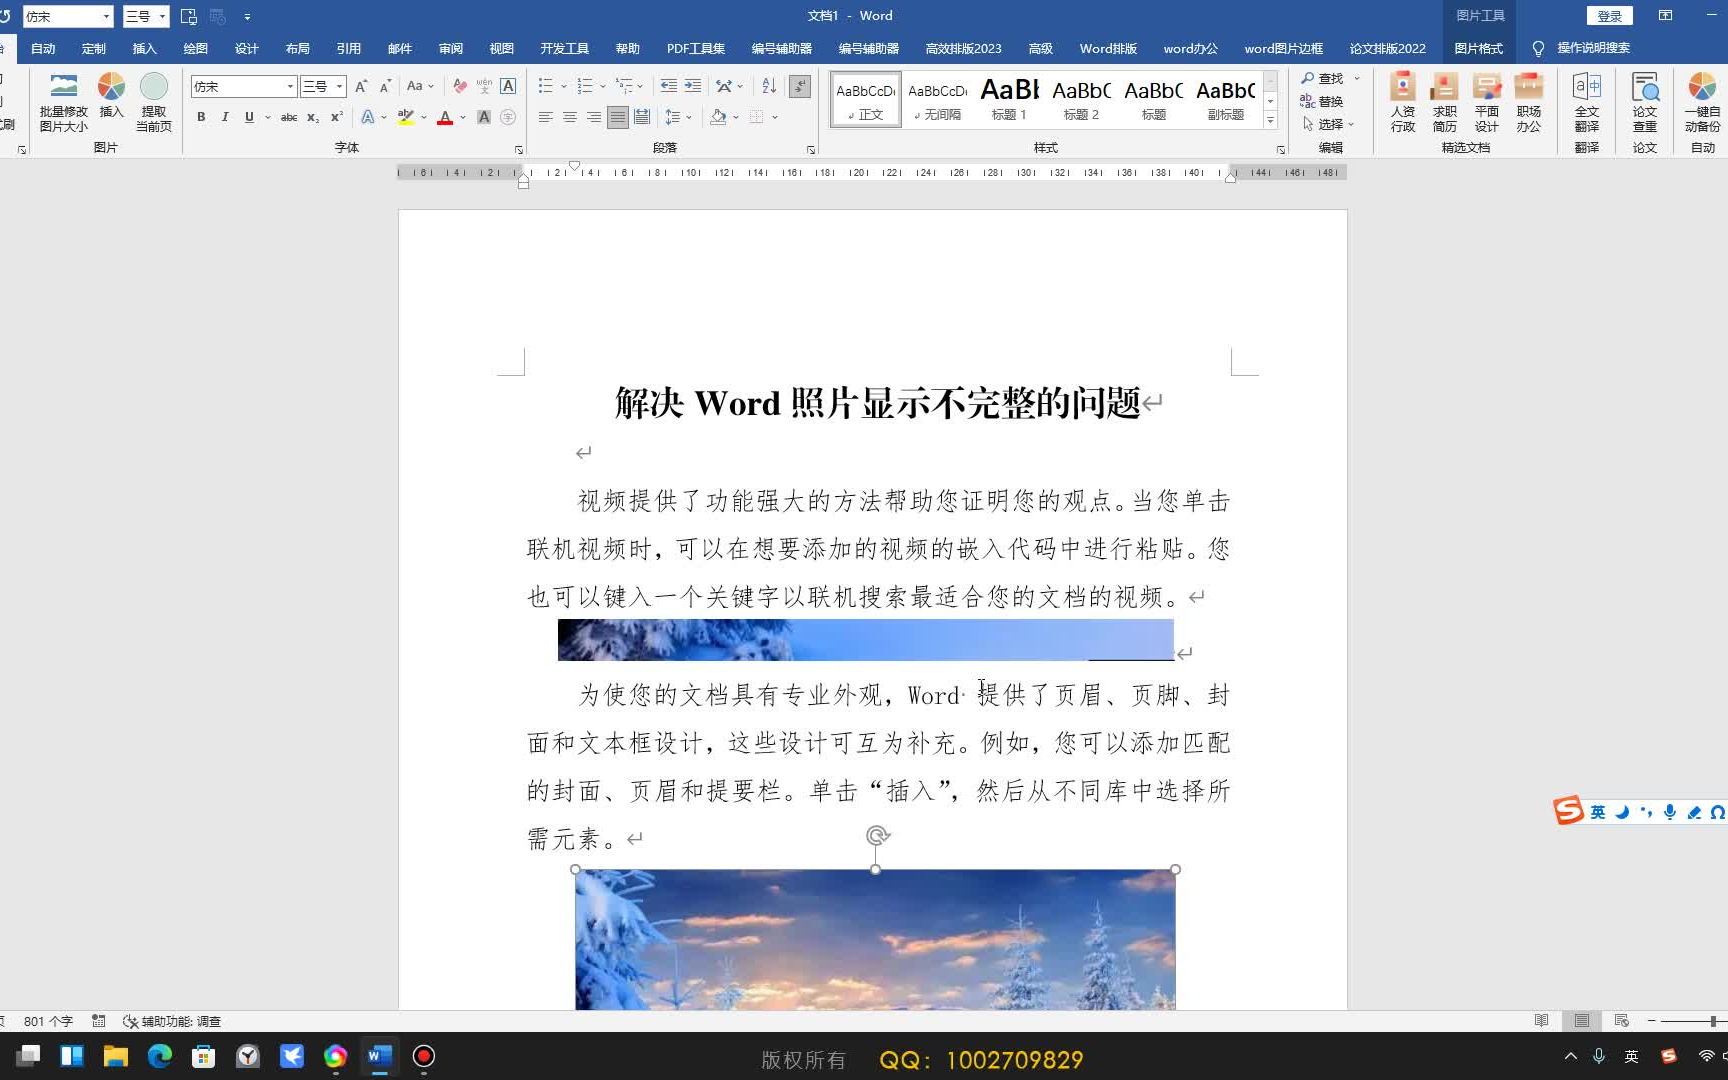Toggle show/hide paragraph marks
Image resolution: width=1728 pixels, height=1080 pixels.
pos(800,86)
